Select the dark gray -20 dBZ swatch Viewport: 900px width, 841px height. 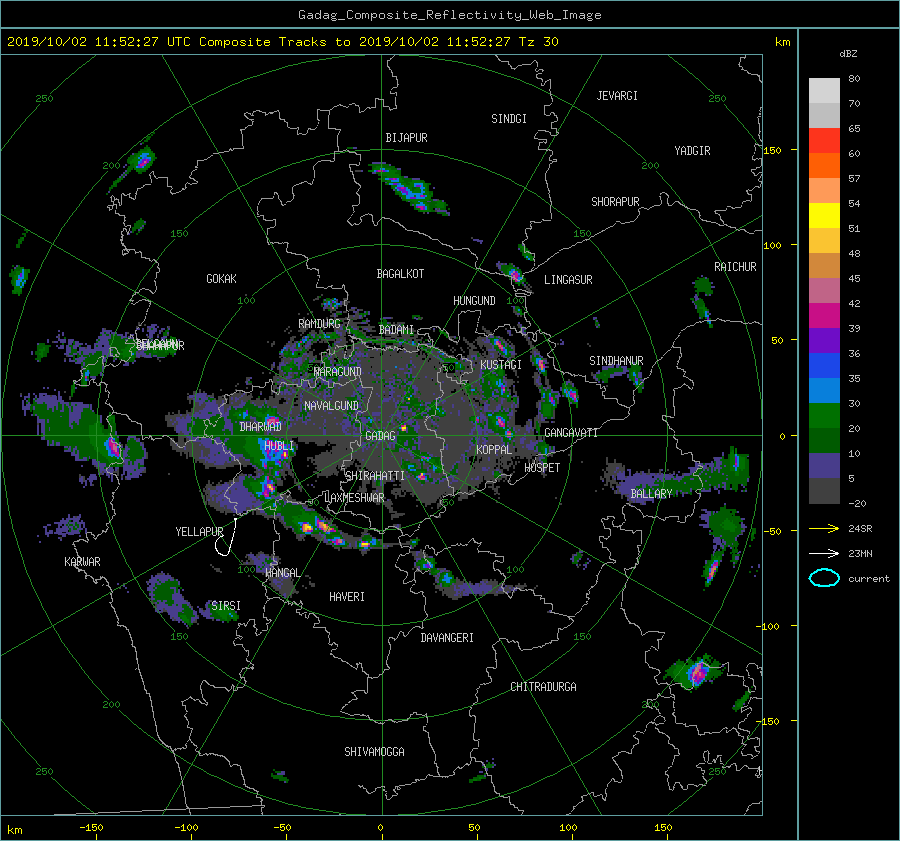click(824, 490)
